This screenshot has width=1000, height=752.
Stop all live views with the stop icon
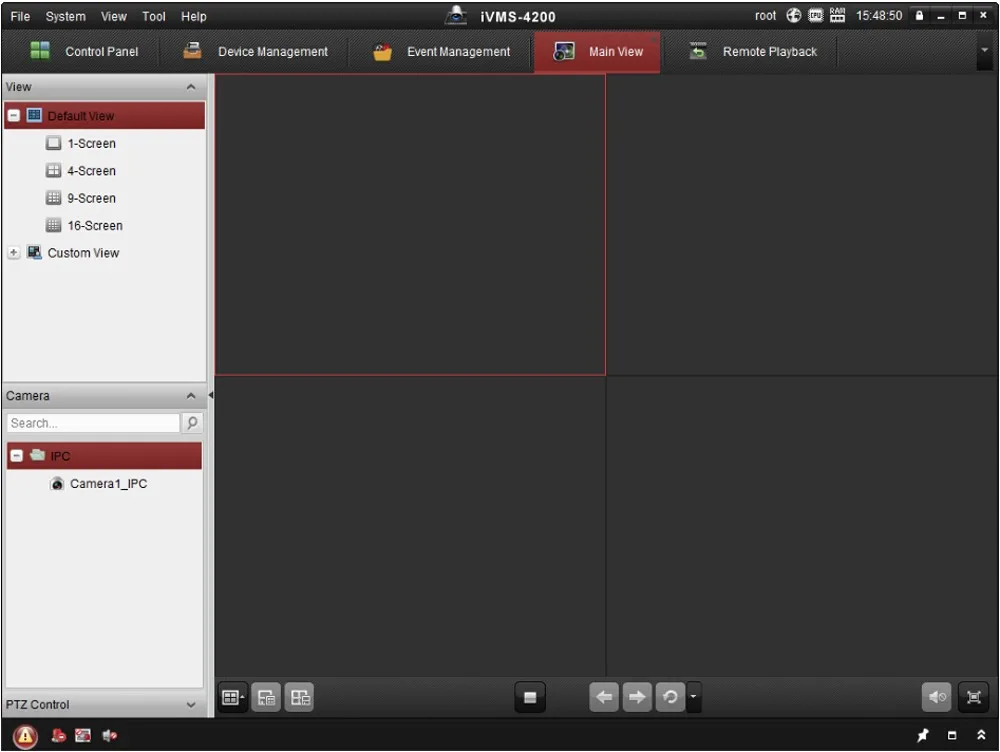(529, 697)
